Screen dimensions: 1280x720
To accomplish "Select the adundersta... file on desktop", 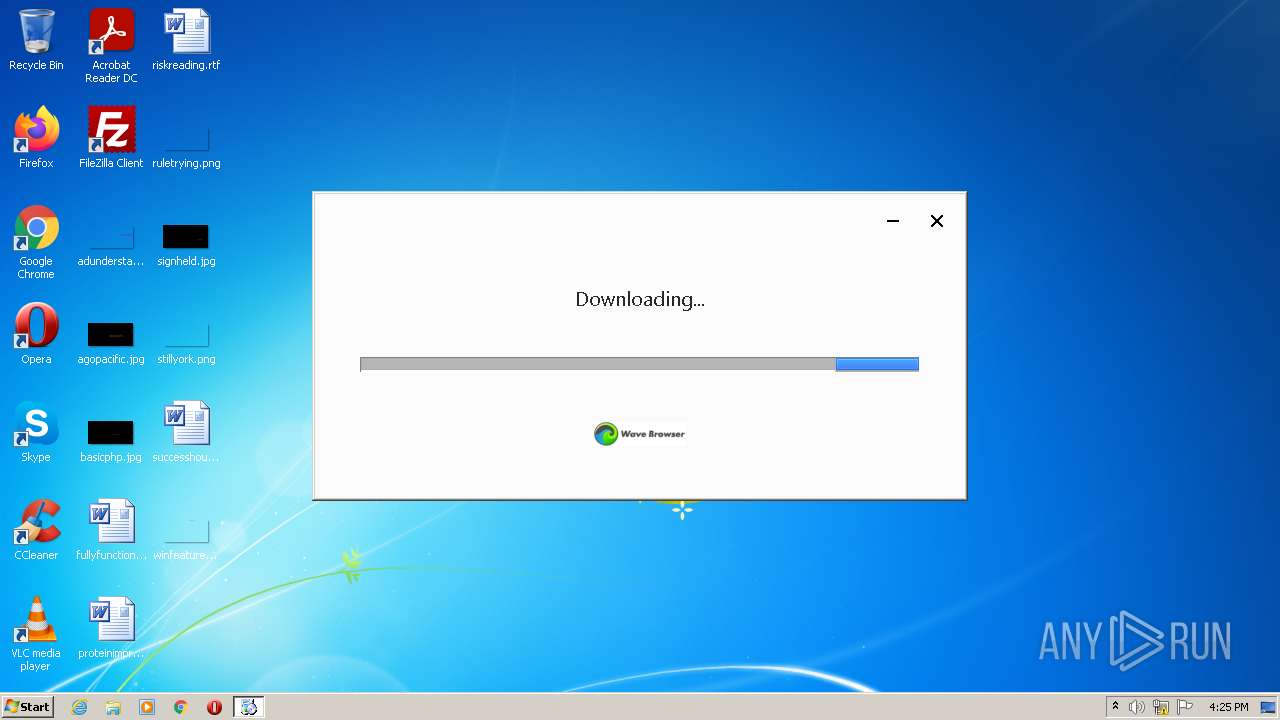I will (111, 245).
